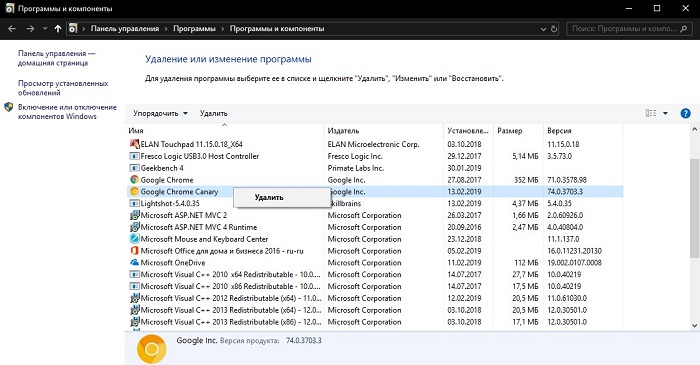Open recent locations dropdown near navigation arrows
700x365 pixels.
coord(45,29)
